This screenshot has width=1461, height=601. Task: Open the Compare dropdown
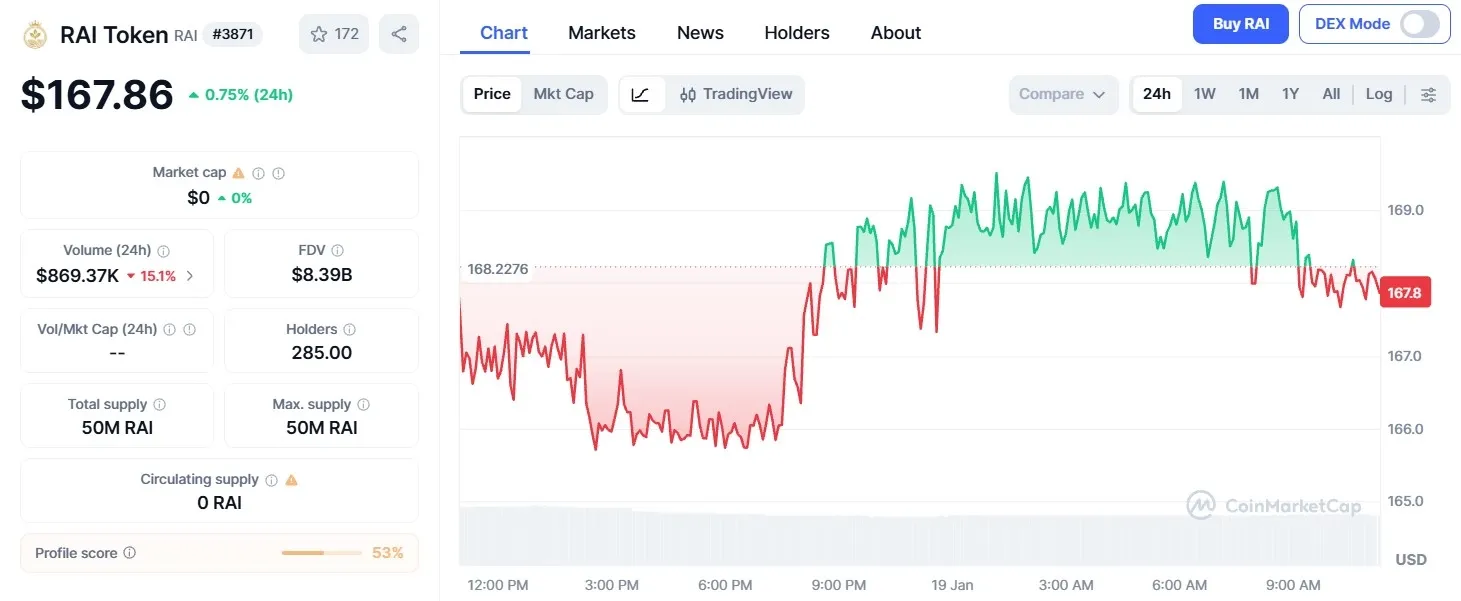click(1063, 94)
